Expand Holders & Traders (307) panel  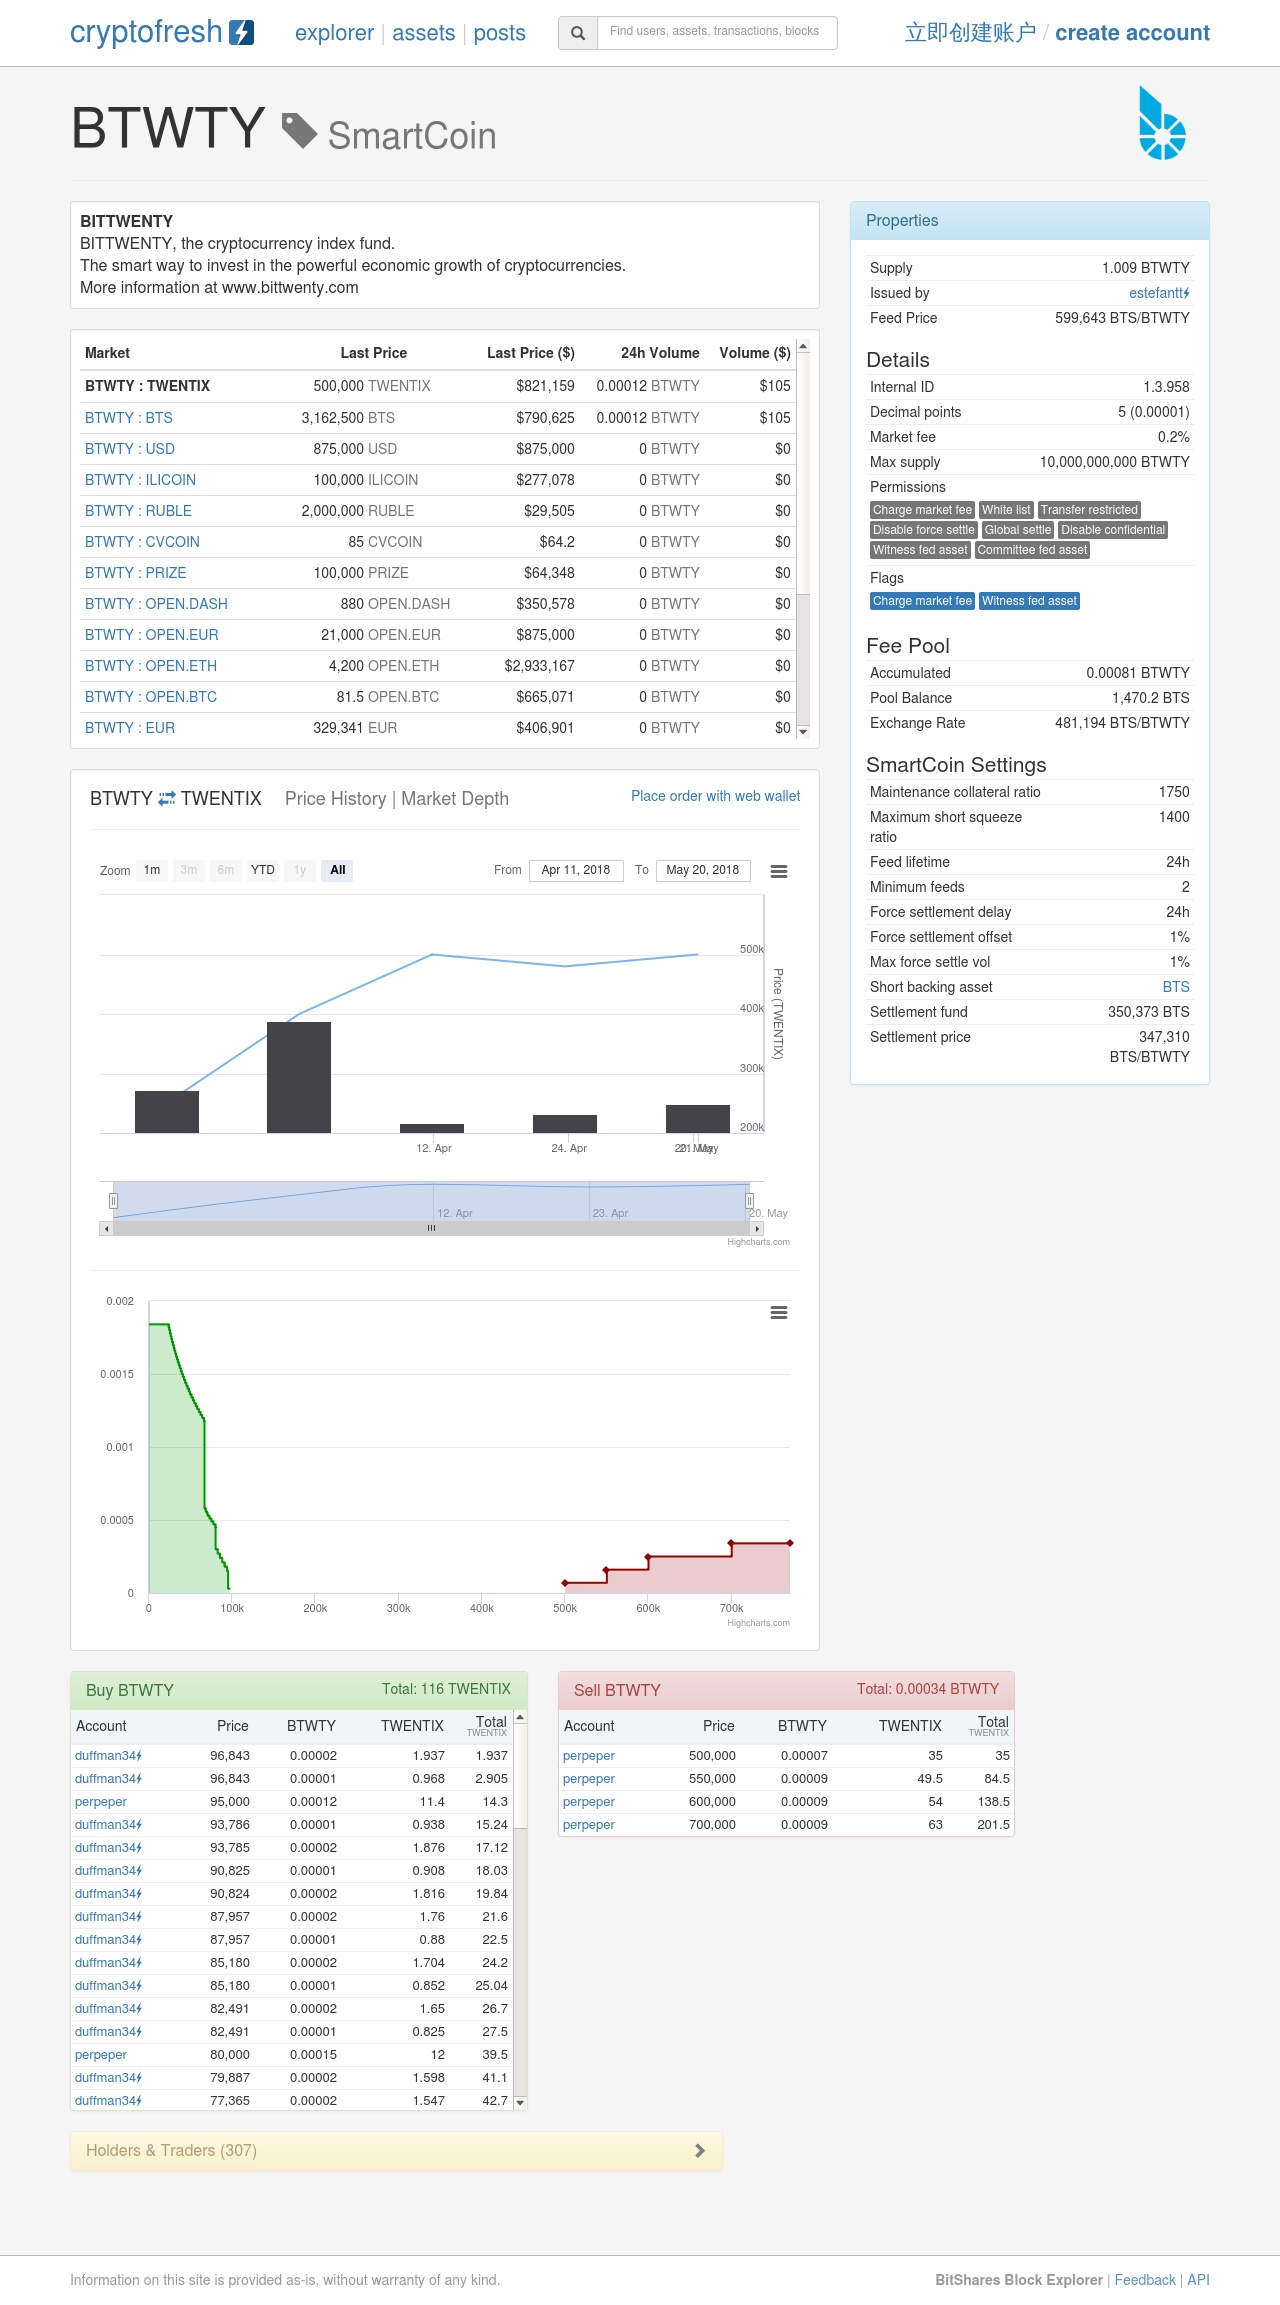(x=396, y=2151)
